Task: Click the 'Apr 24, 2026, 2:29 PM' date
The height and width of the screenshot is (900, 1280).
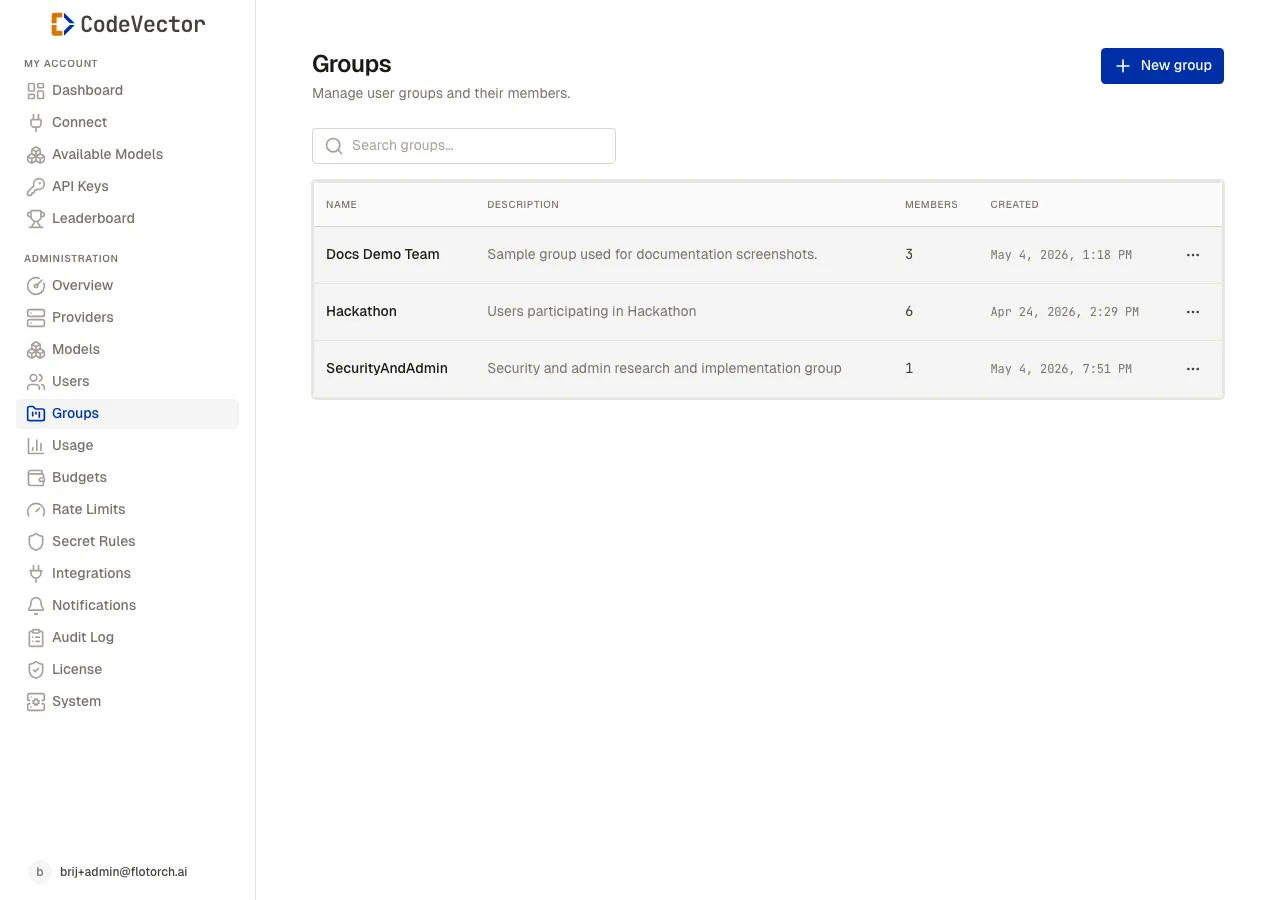Action: 1065,312
